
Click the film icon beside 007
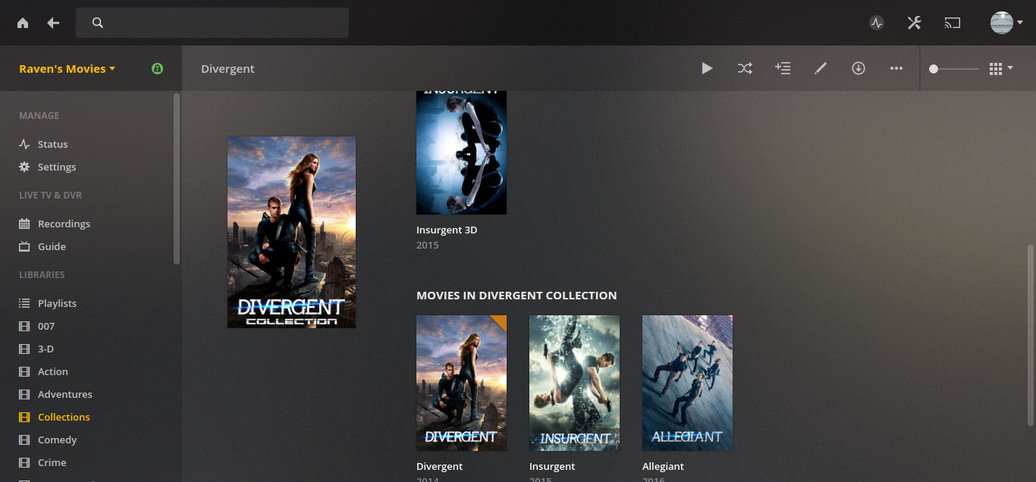[x=24, y=326]
